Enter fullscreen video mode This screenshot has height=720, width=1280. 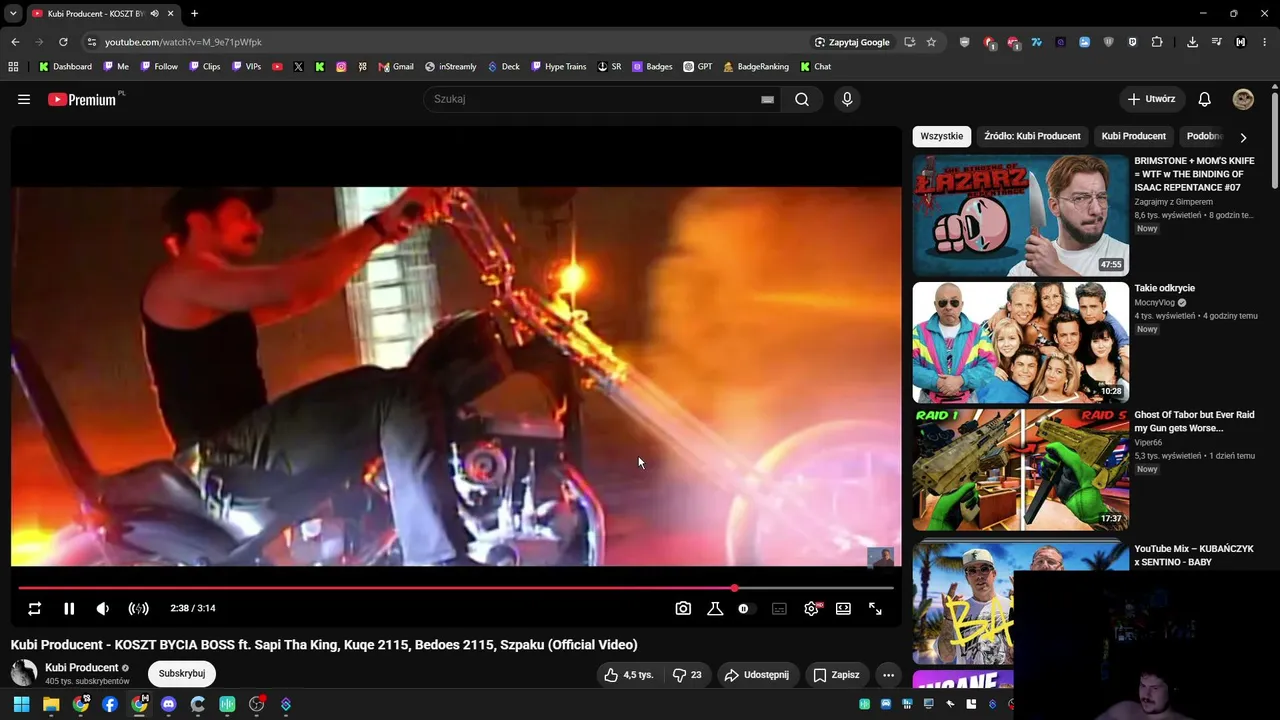(875, 608)
